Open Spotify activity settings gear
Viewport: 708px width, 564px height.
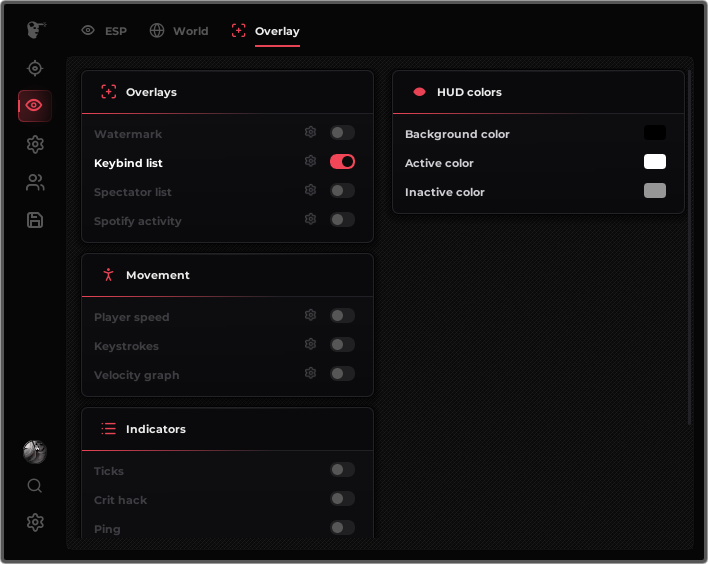click(310, 219)
